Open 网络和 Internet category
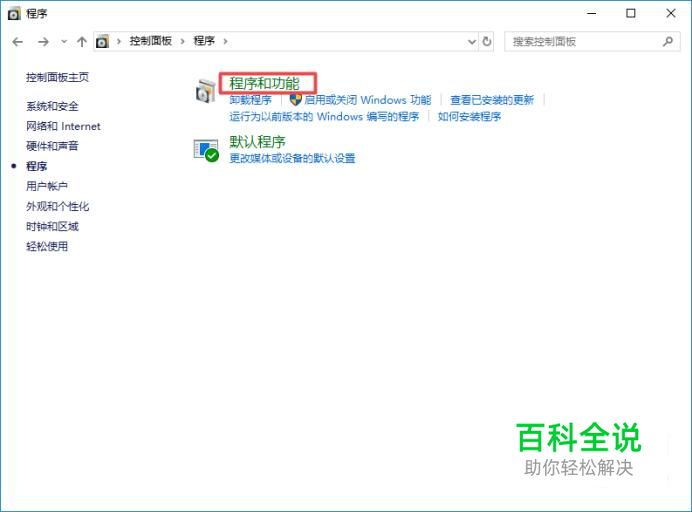Viewport: 692px width, 512px height. 63,126
